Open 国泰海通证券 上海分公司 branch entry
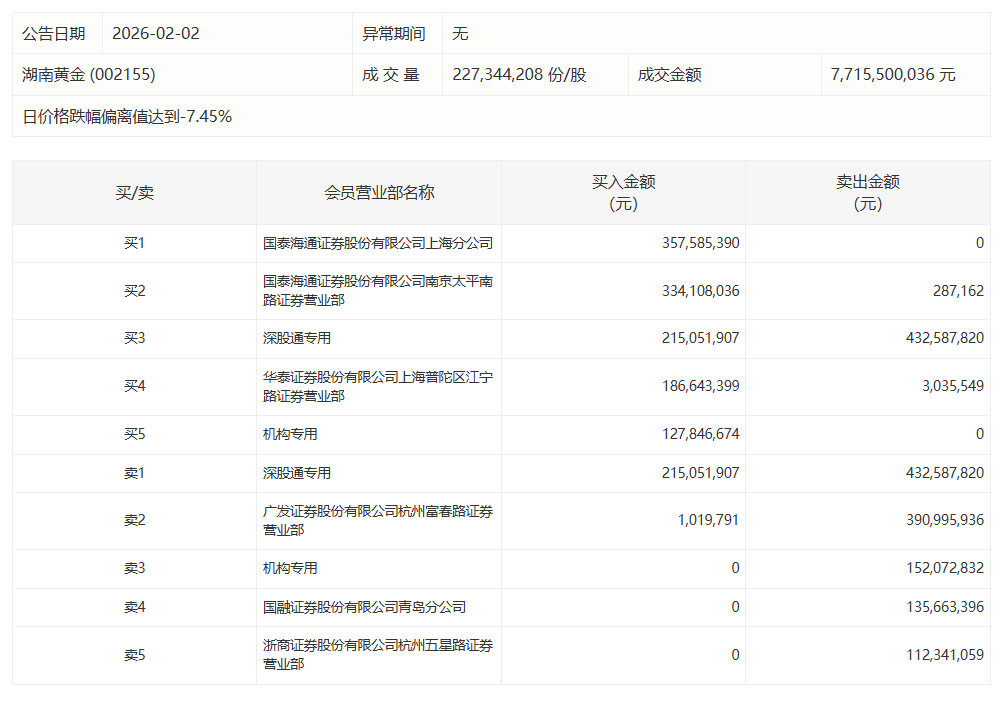Screen dimensions: 1000x705 [378, 243]
